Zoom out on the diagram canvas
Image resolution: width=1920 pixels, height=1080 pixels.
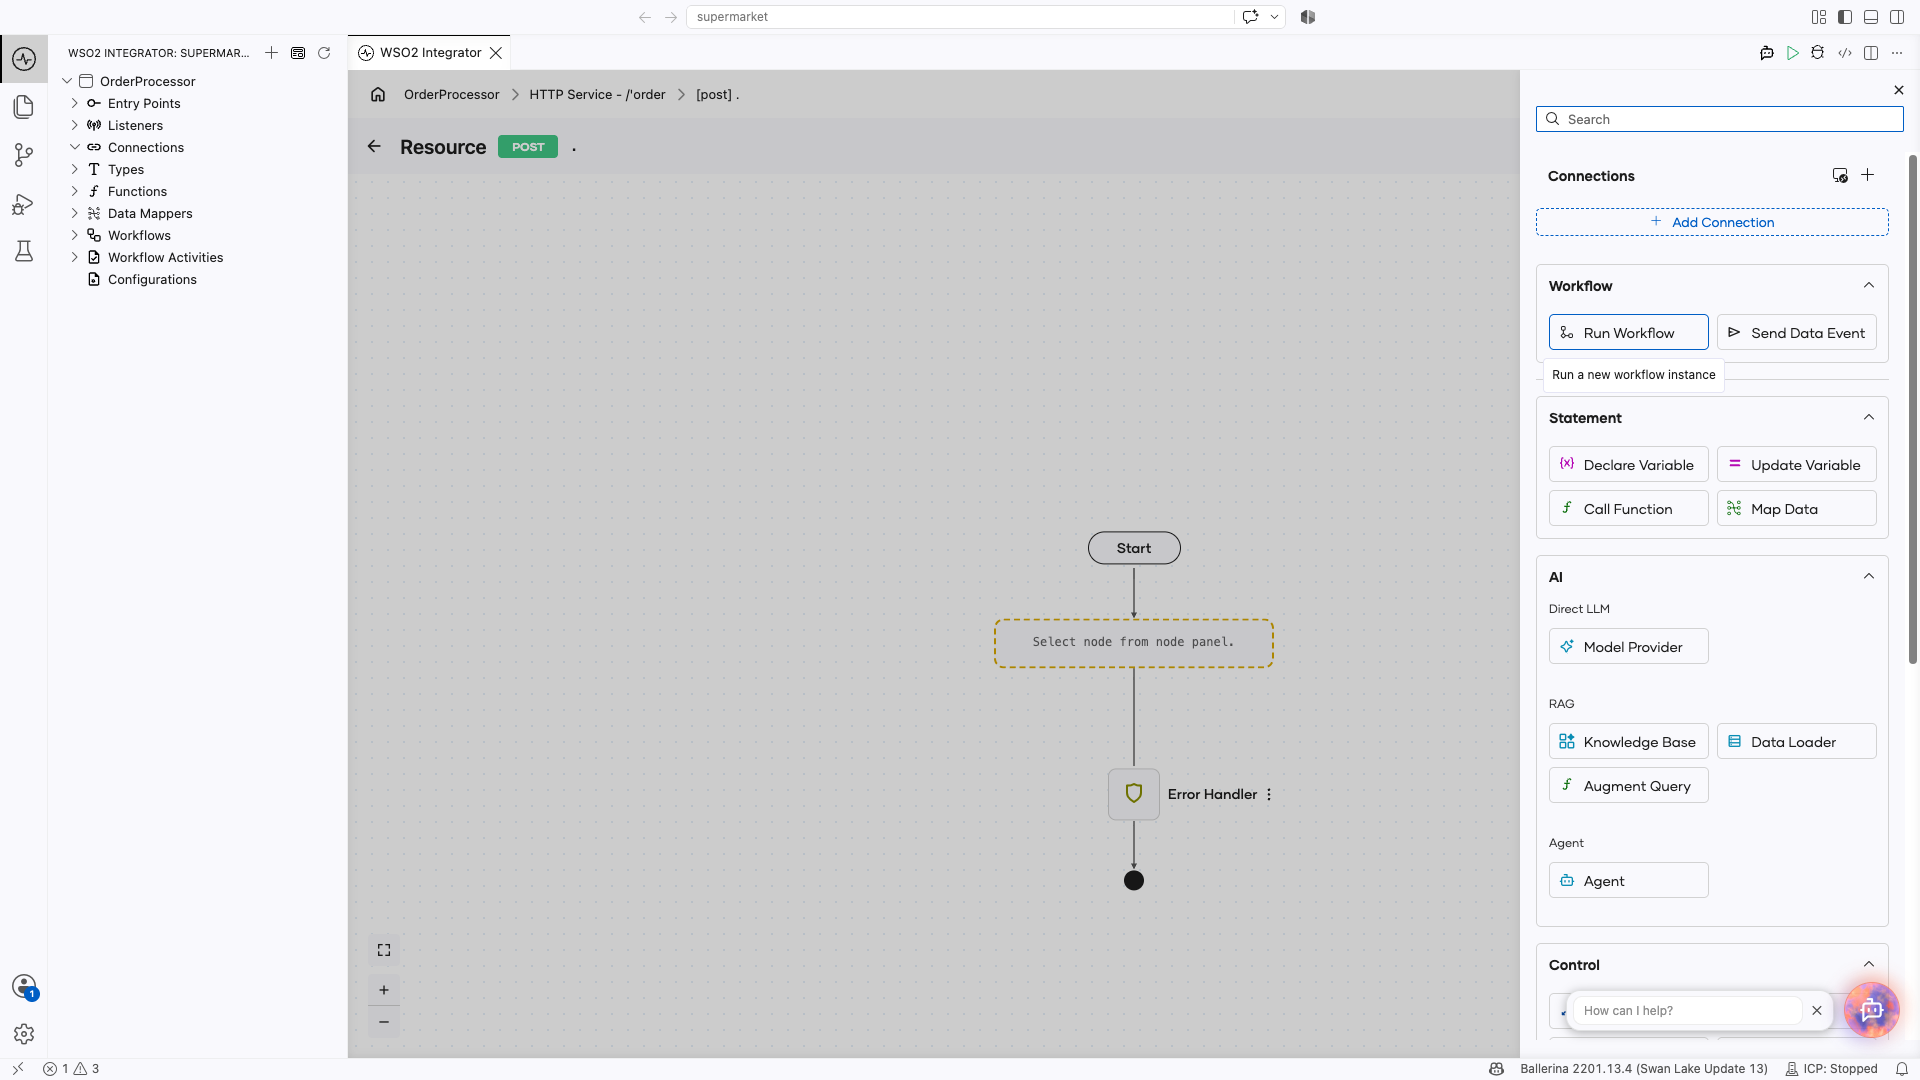pyautogui.click(x=384, y=1022)
